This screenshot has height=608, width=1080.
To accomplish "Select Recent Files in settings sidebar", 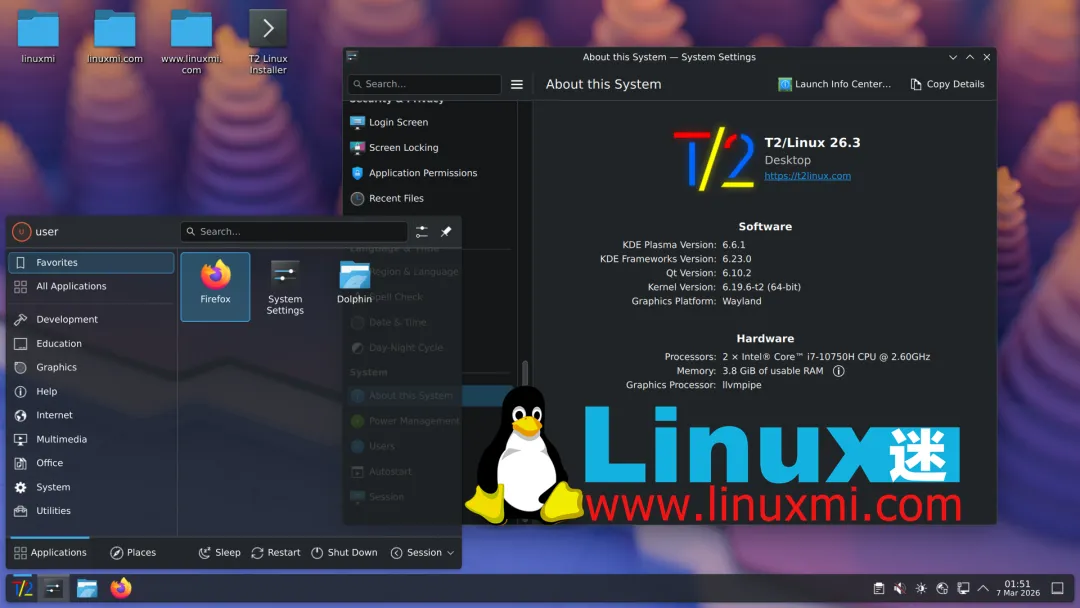I will (x=430, y=198).
